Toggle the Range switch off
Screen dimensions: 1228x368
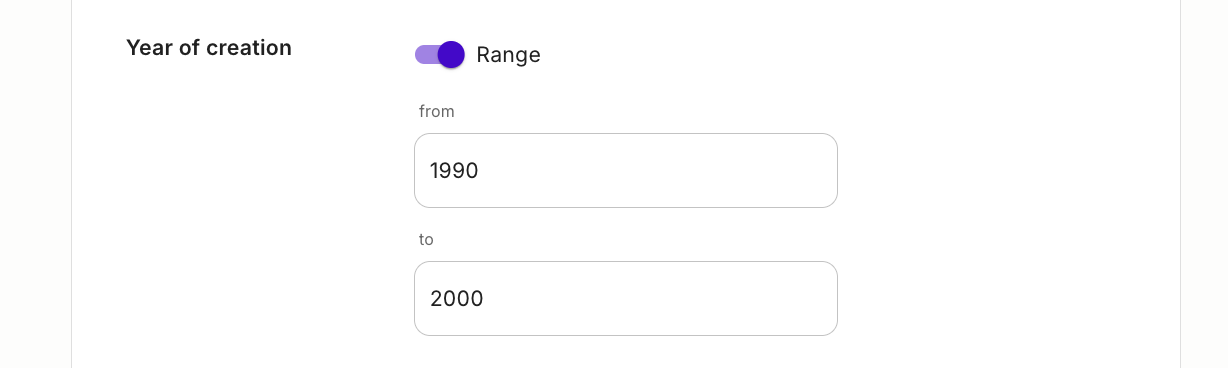(x=440, y=55)
